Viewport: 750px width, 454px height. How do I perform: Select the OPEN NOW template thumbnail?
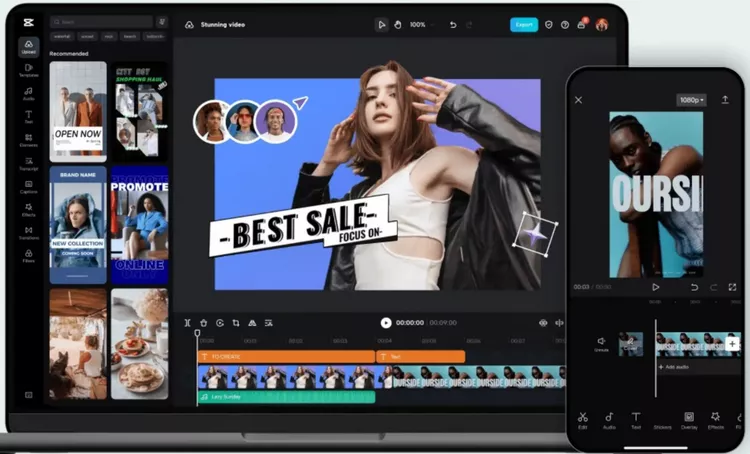click(78, 111)
